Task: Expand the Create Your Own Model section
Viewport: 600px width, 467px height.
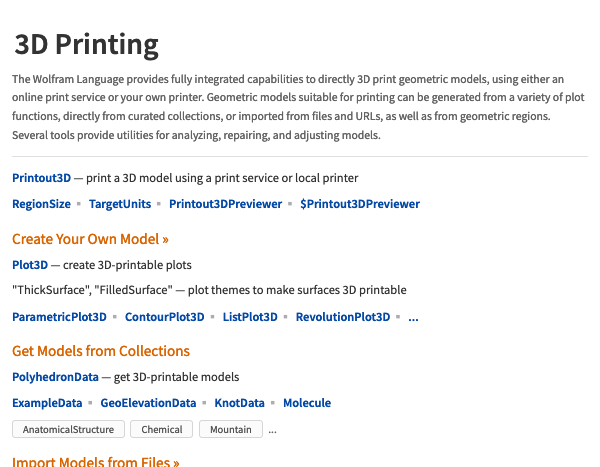Action: [x=90, y=239]
